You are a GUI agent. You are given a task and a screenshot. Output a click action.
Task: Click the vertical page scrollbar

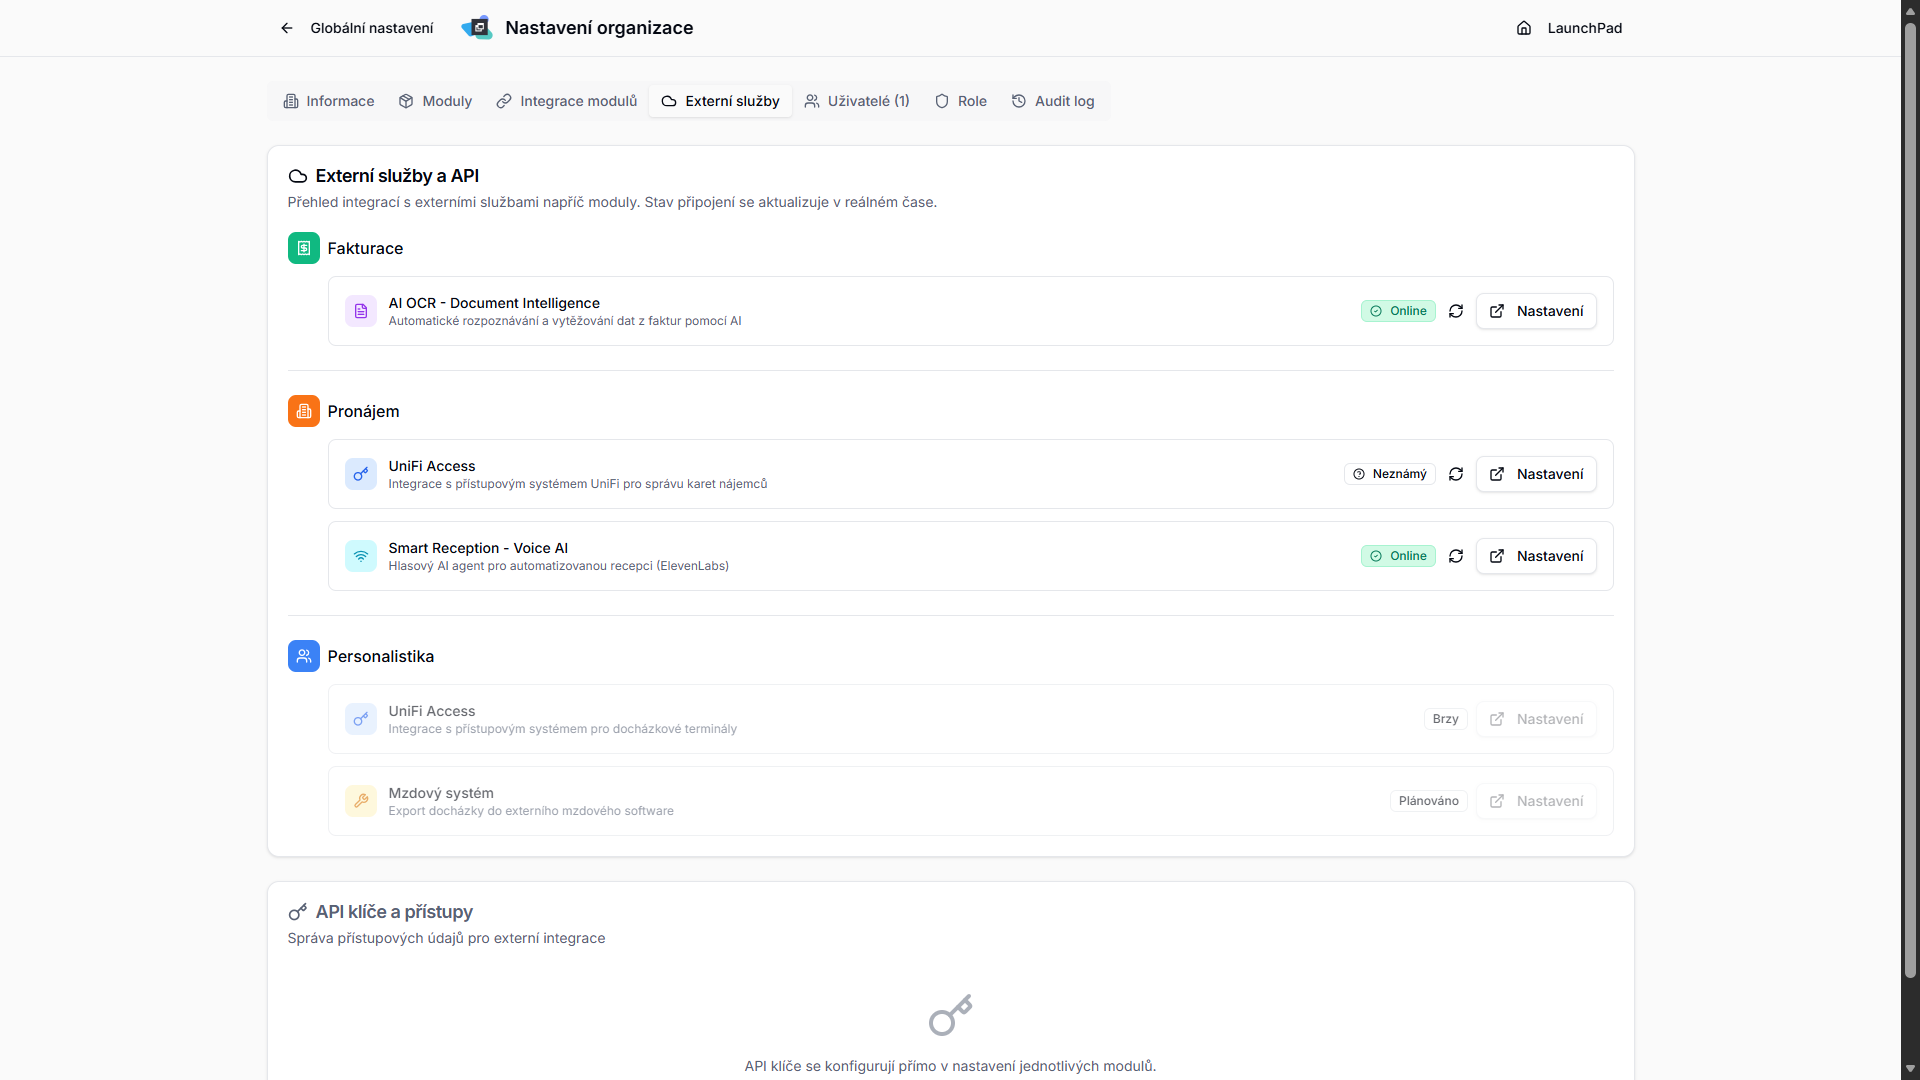[1910, 500]
